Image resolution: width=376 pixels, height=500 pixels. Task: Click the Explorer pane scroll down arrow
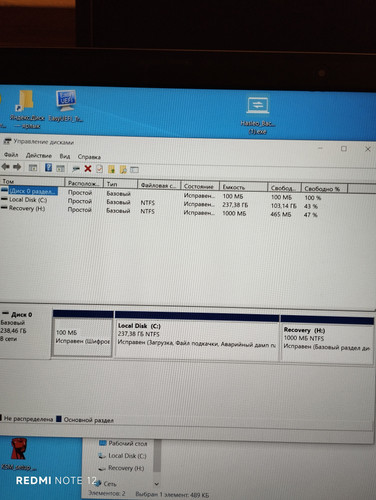click(157, 484)
